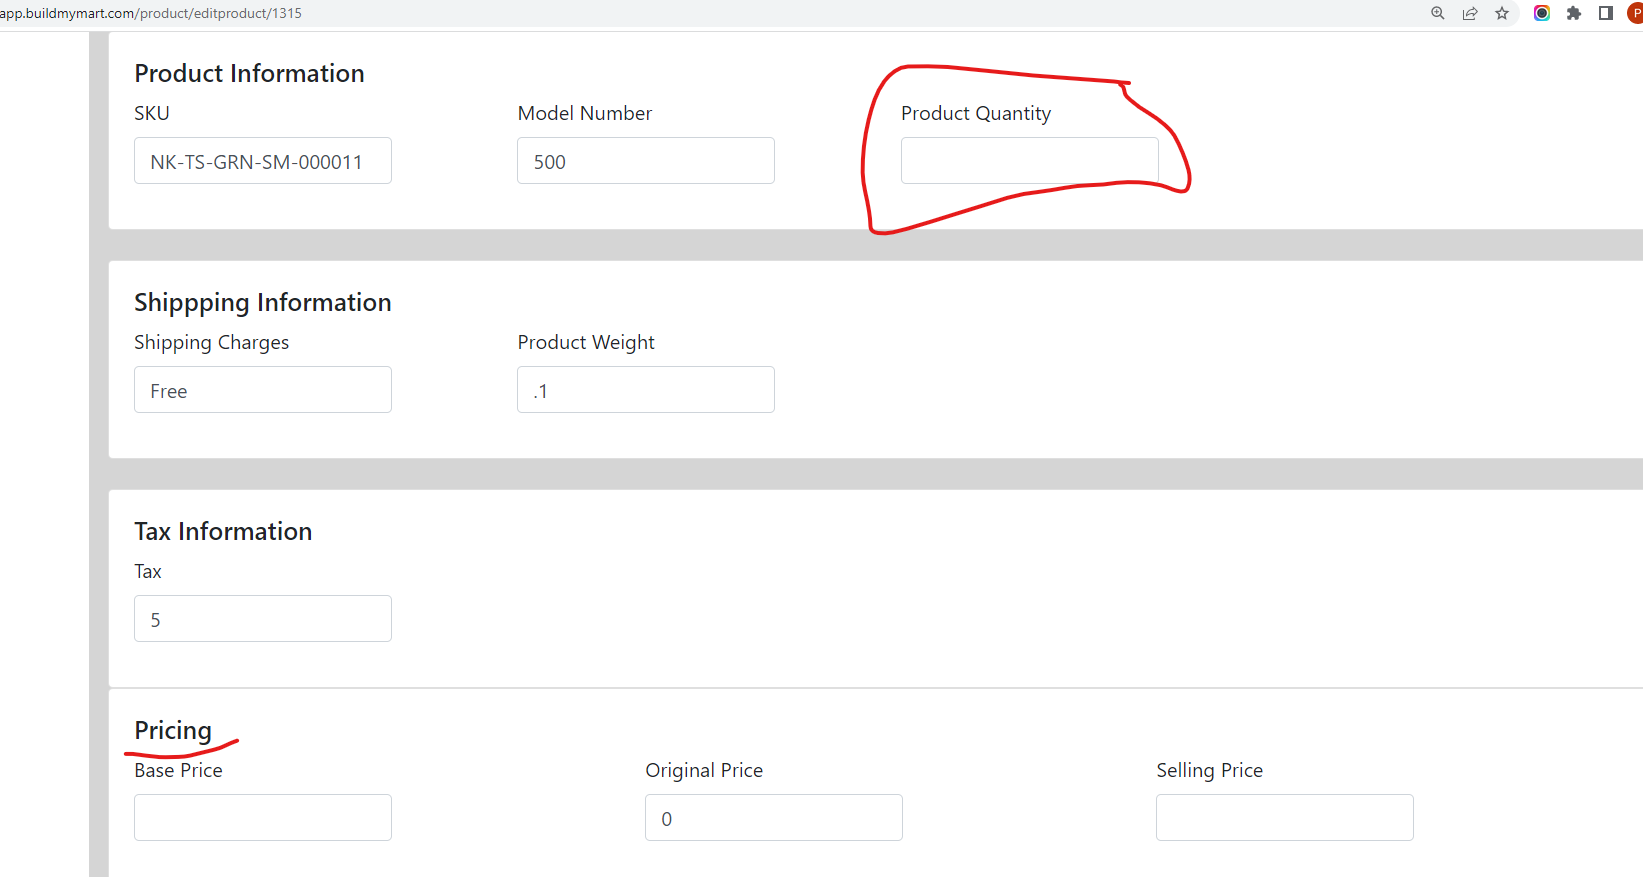This screenshot has width=1643, height=877.
Task: Click the Shippping Information section heading
Action: tap(263, 303)
